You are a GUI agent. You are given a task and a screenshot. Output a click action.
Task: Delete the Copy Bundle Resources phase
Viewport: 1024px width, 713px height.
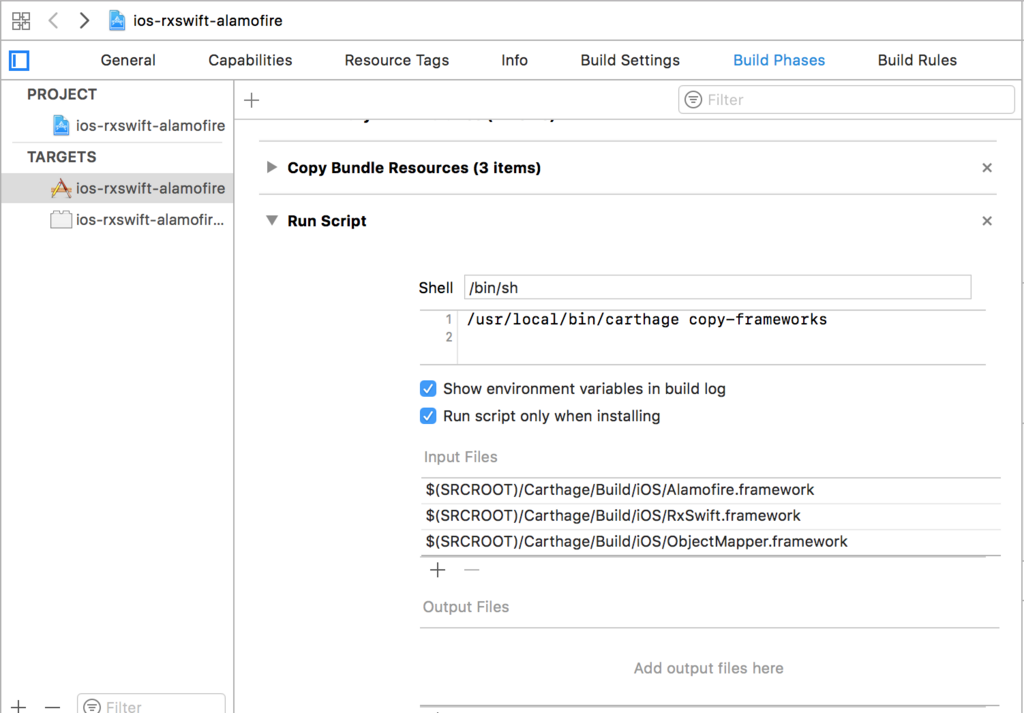(987, 168)
